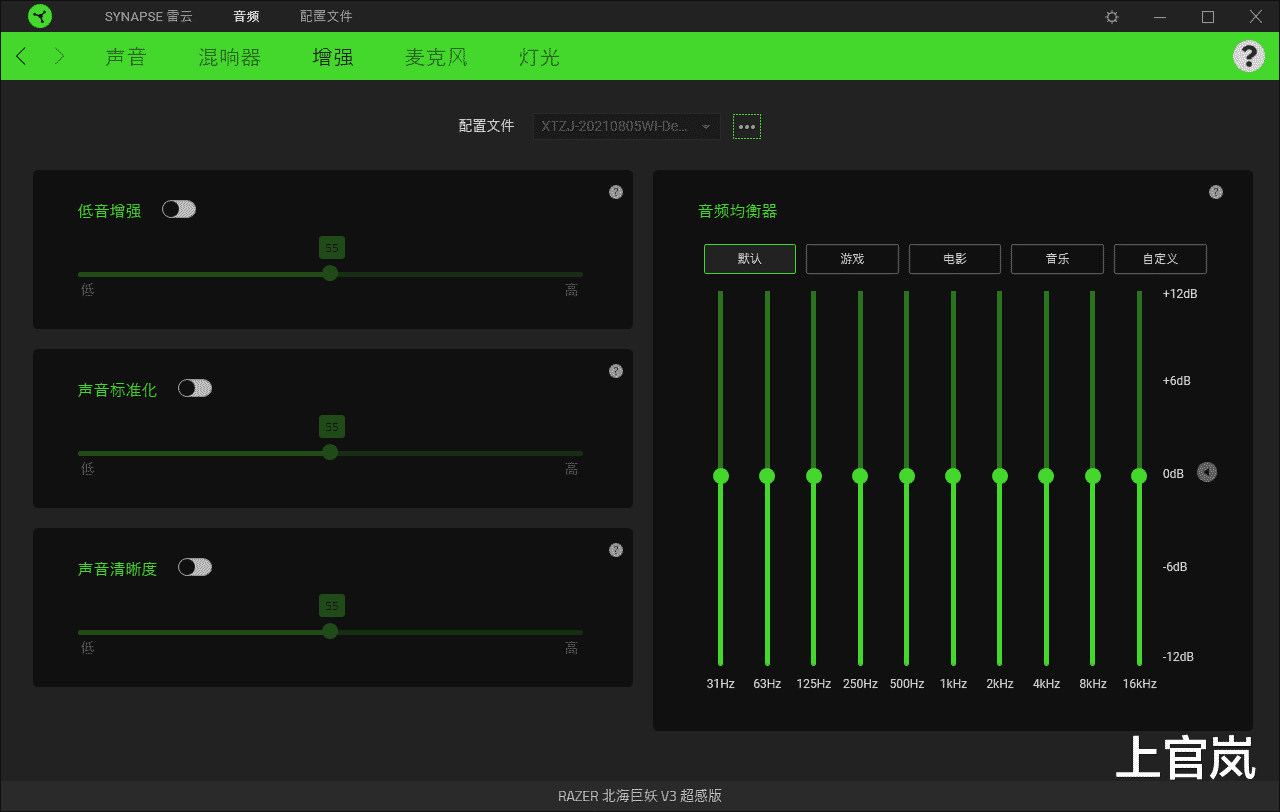Click the RAZER 北海巨妖 V3 超感版 device label
1280x812 pixels.
(640, 796)
